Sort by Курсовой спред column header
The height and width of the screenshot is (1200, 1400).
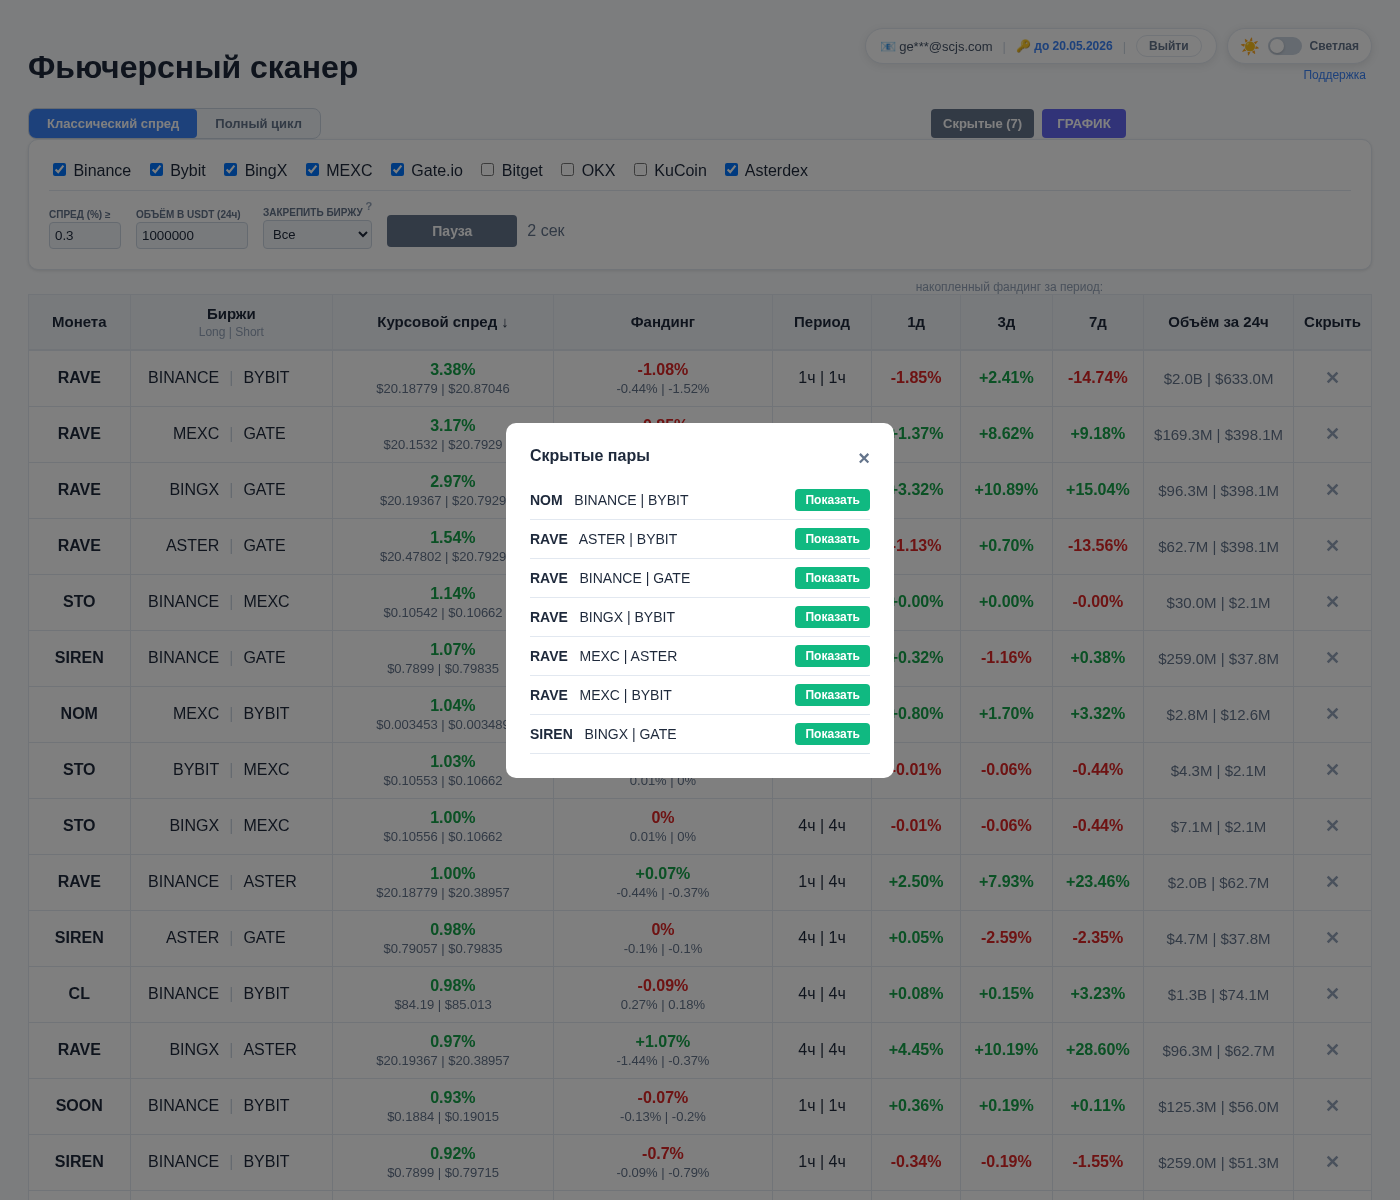[442, 322]
